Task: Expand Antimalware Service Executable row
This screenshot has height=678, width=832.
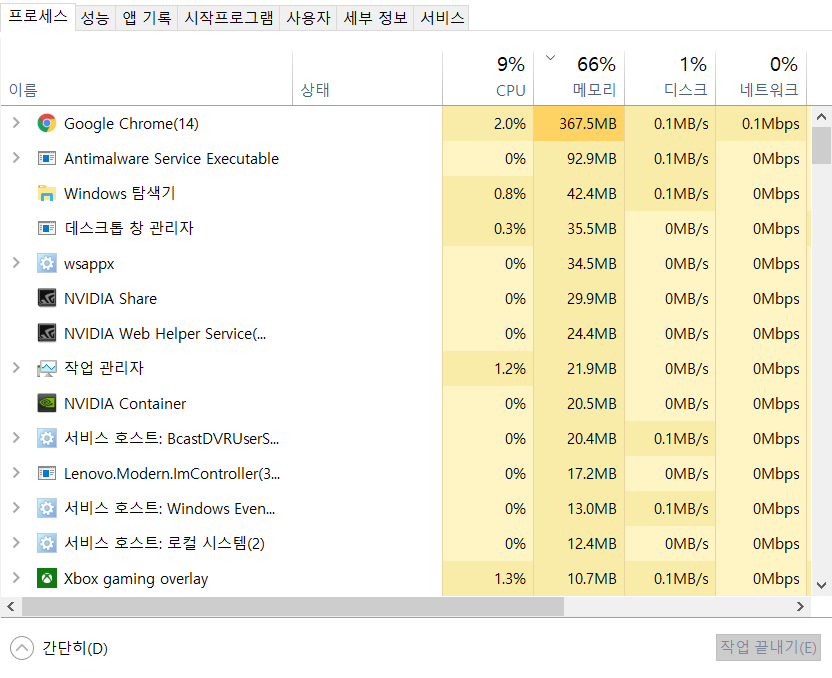Action: (x=16, y=158)
